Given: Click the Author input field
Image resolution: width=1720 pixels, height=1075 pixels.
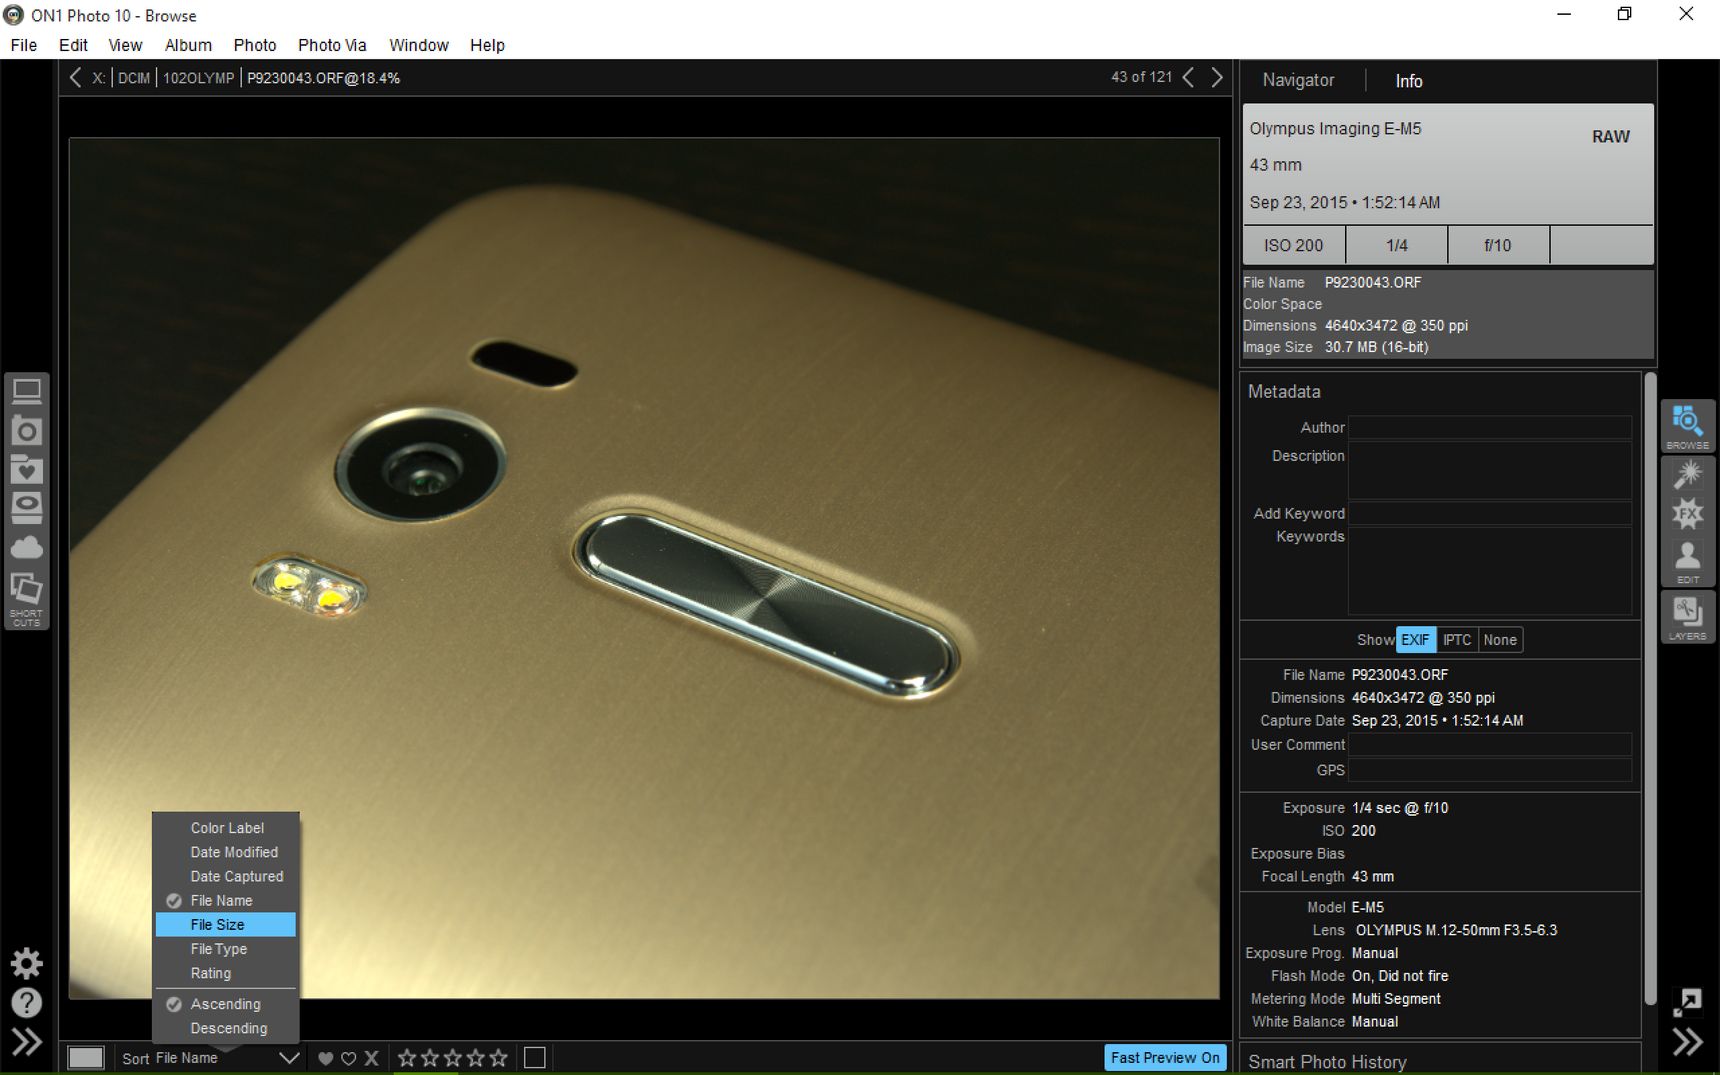Looking at the screenshot, I should [1490, 427].
